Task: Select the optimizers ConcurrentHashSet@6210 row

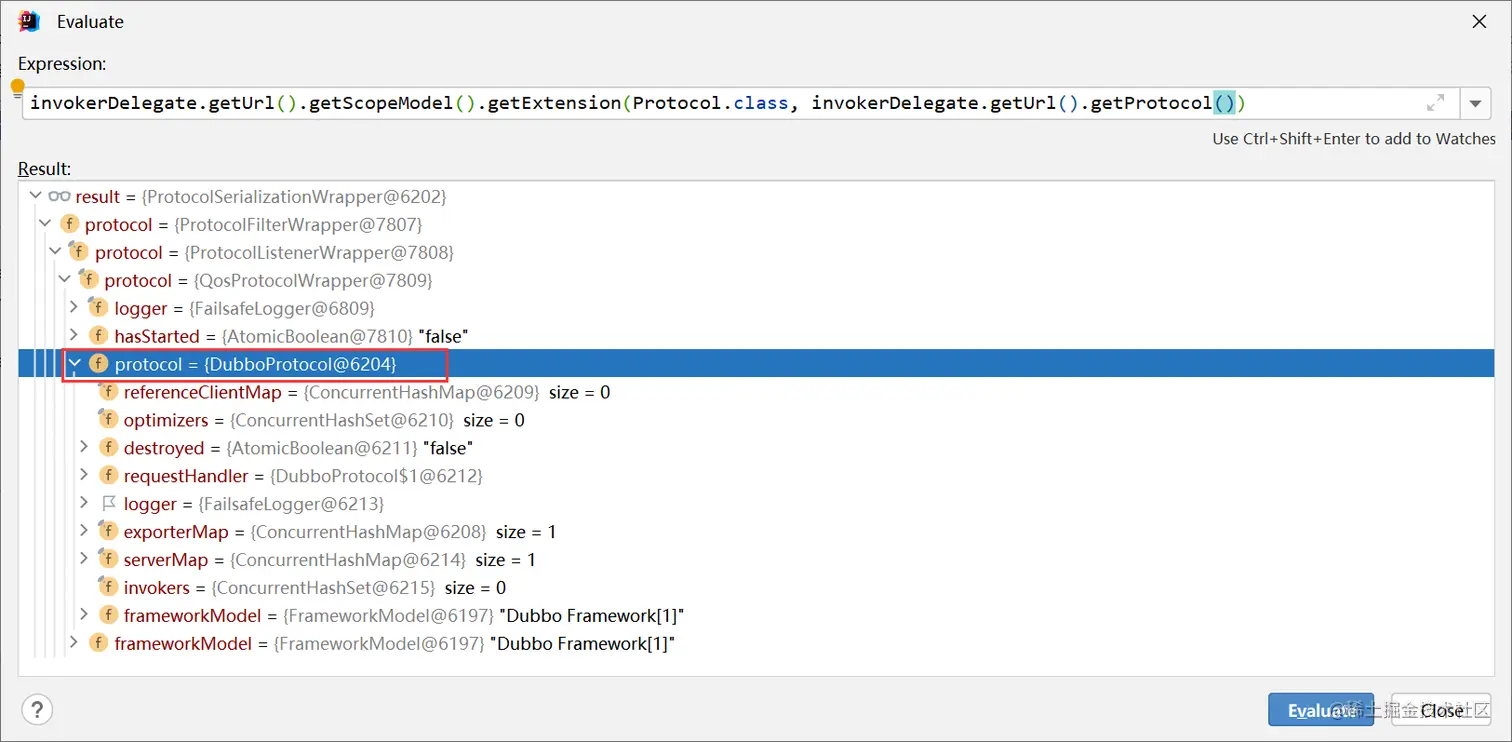Action: (x=756, y=420)
